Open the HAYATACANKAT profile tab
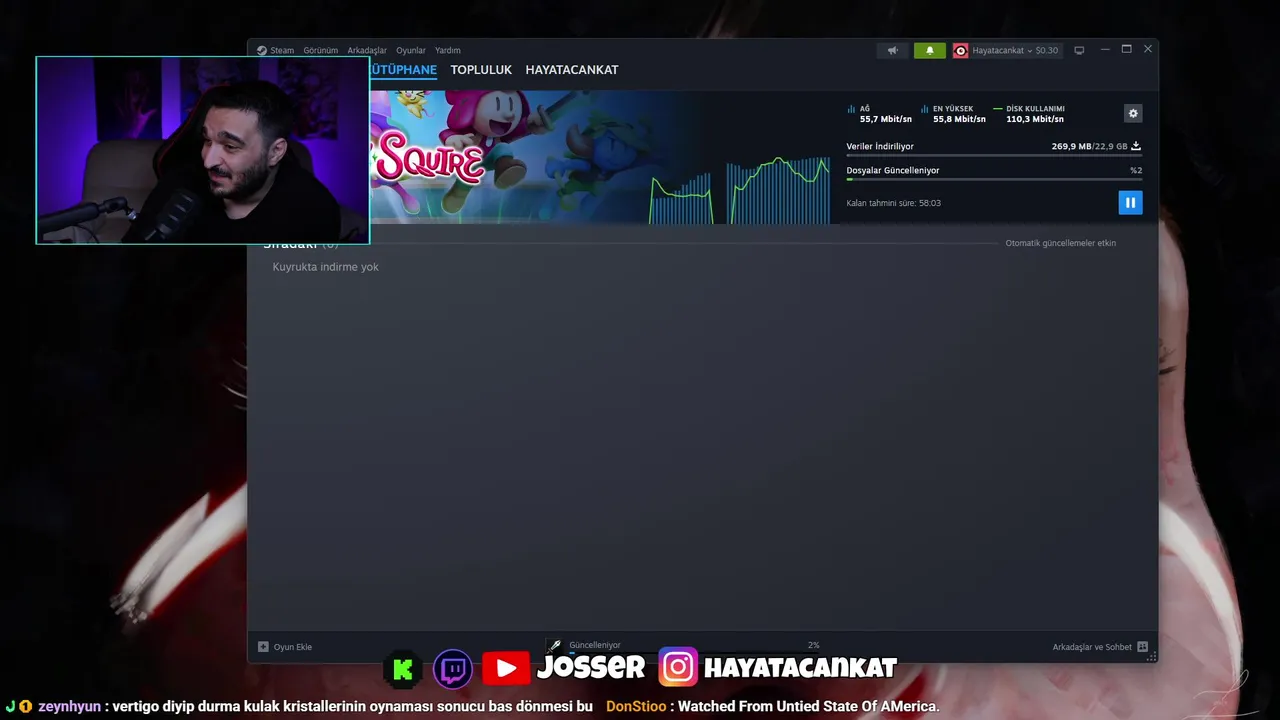The image size is (1280, 720). [572, 70]
